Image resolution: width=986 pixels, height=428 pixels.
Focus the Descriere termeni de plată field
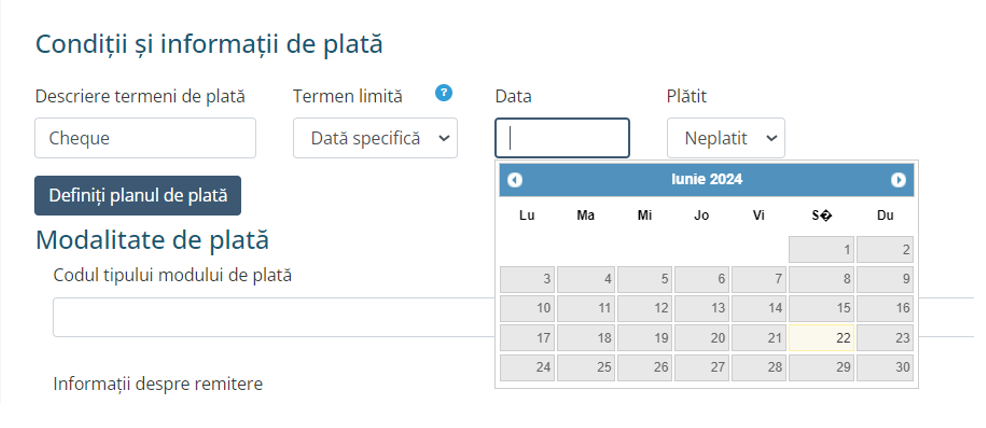[x=145, y=138]
